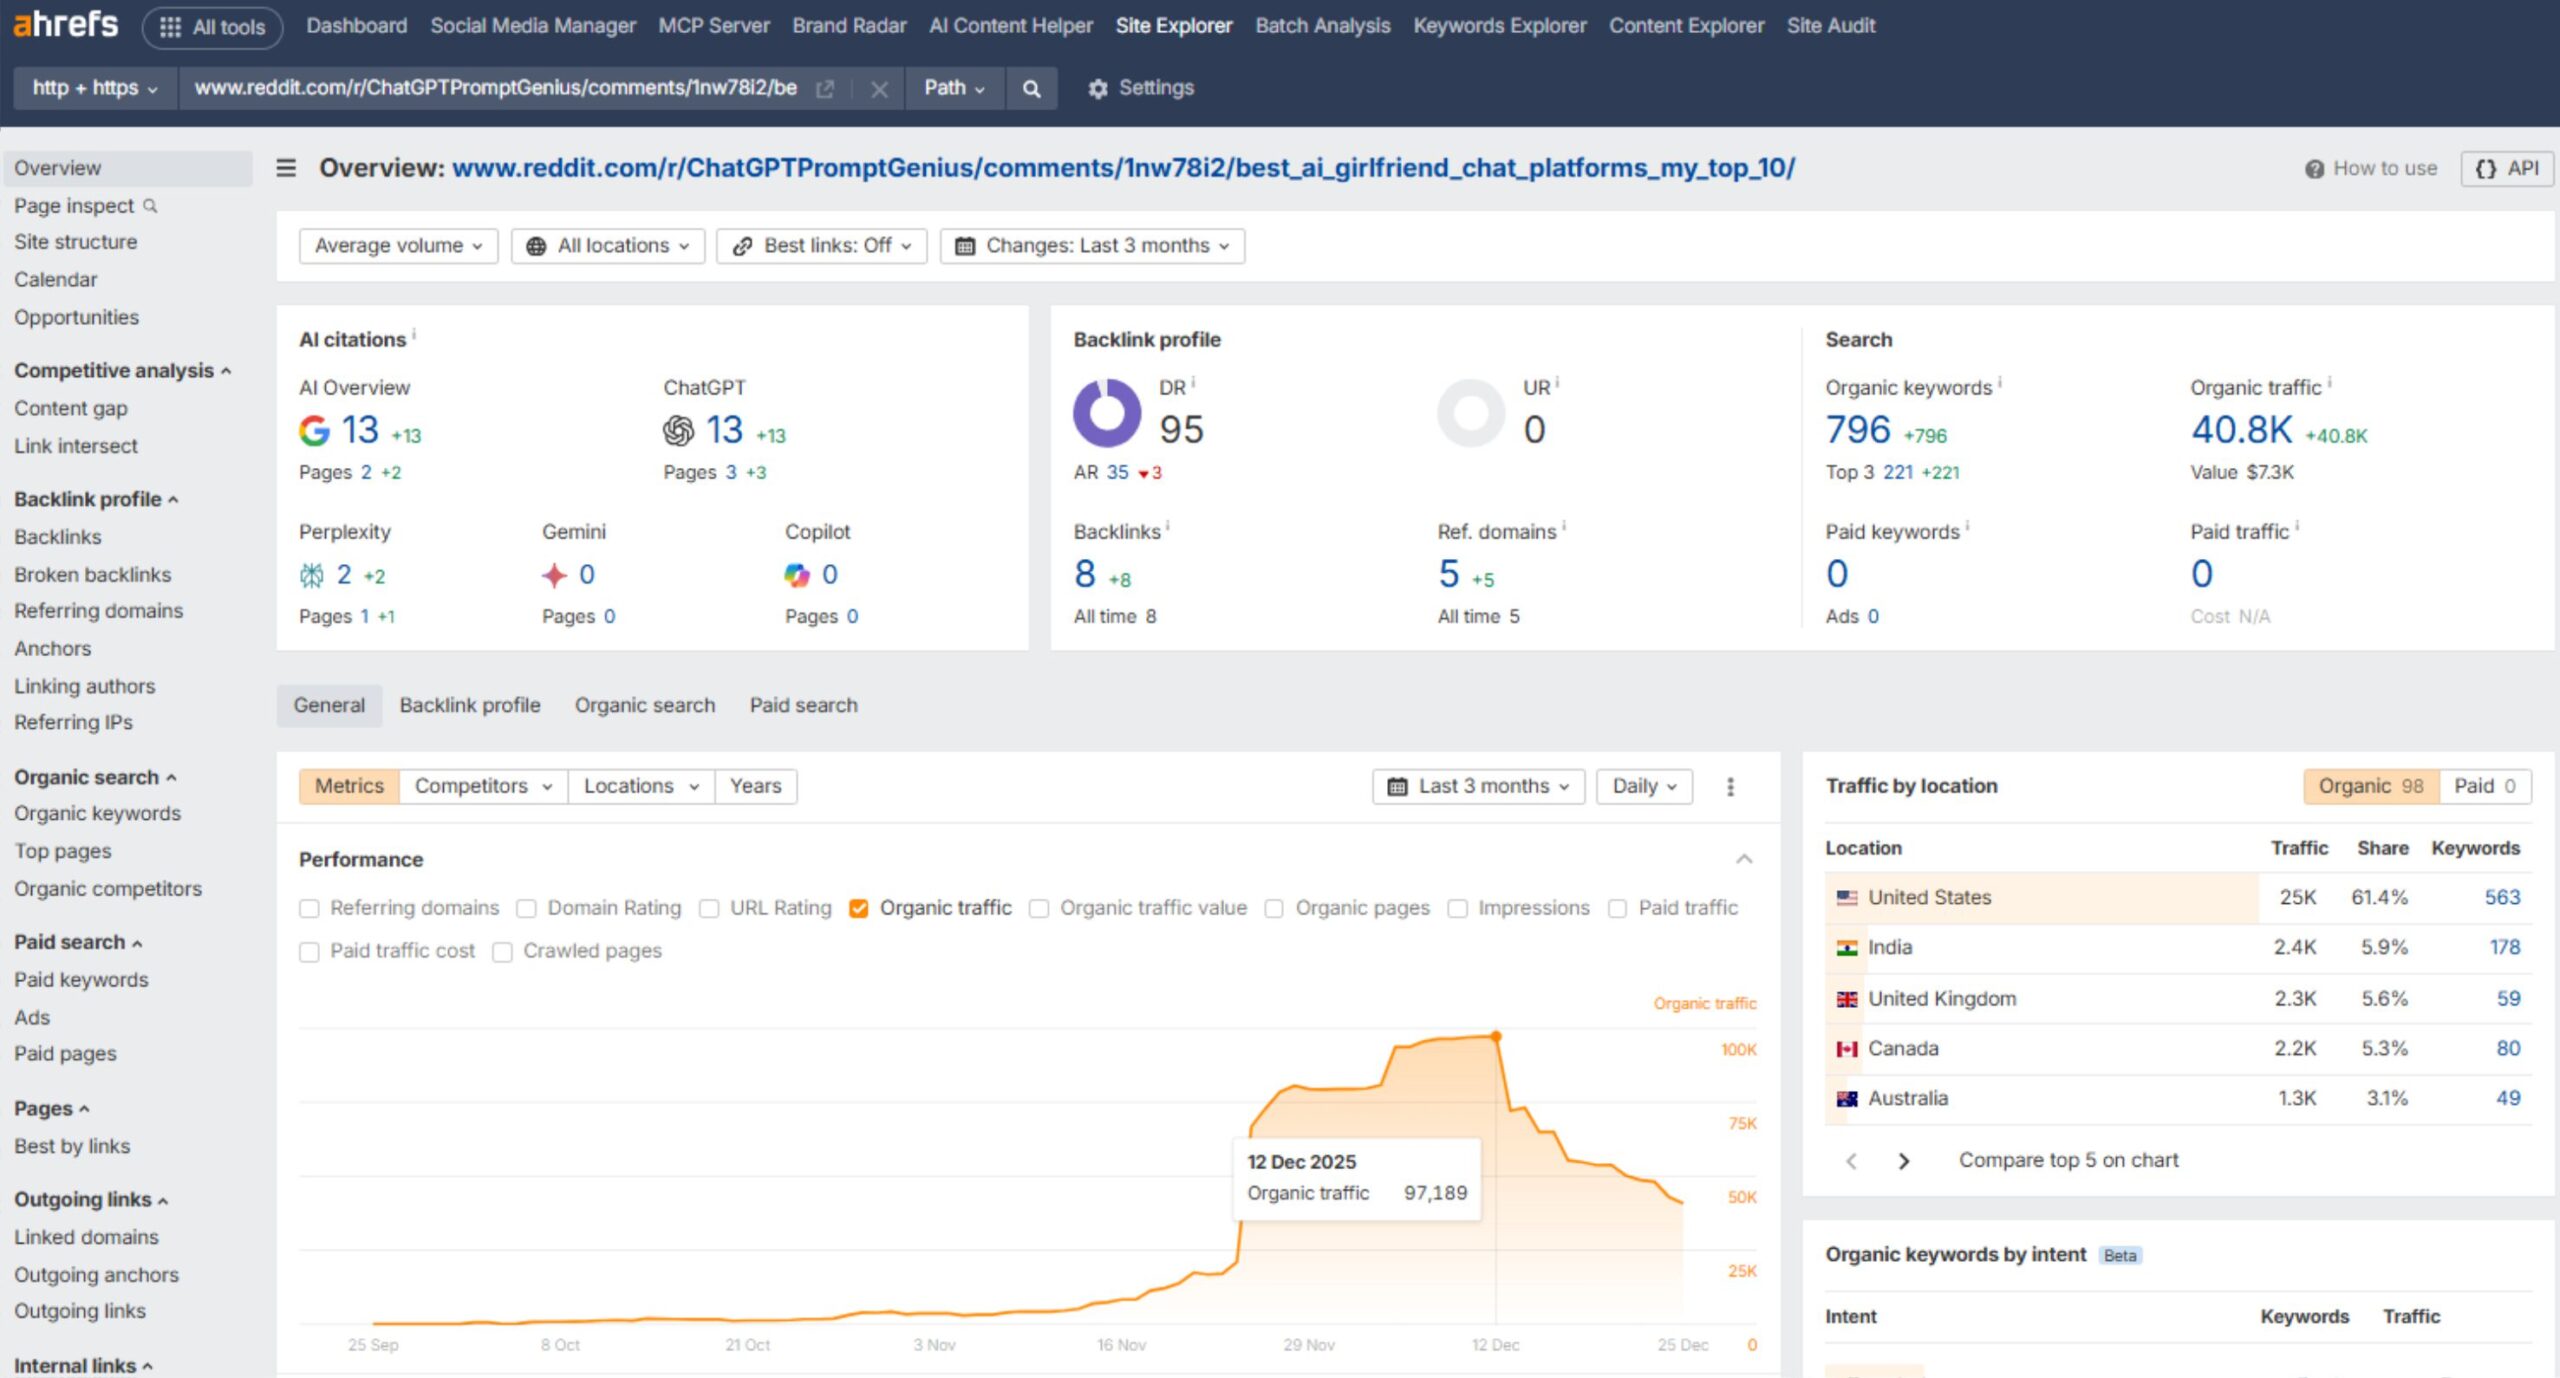2560x1378 pixels.
Task: Enable the Referring domains checkbox
Action: click(309, 908)
